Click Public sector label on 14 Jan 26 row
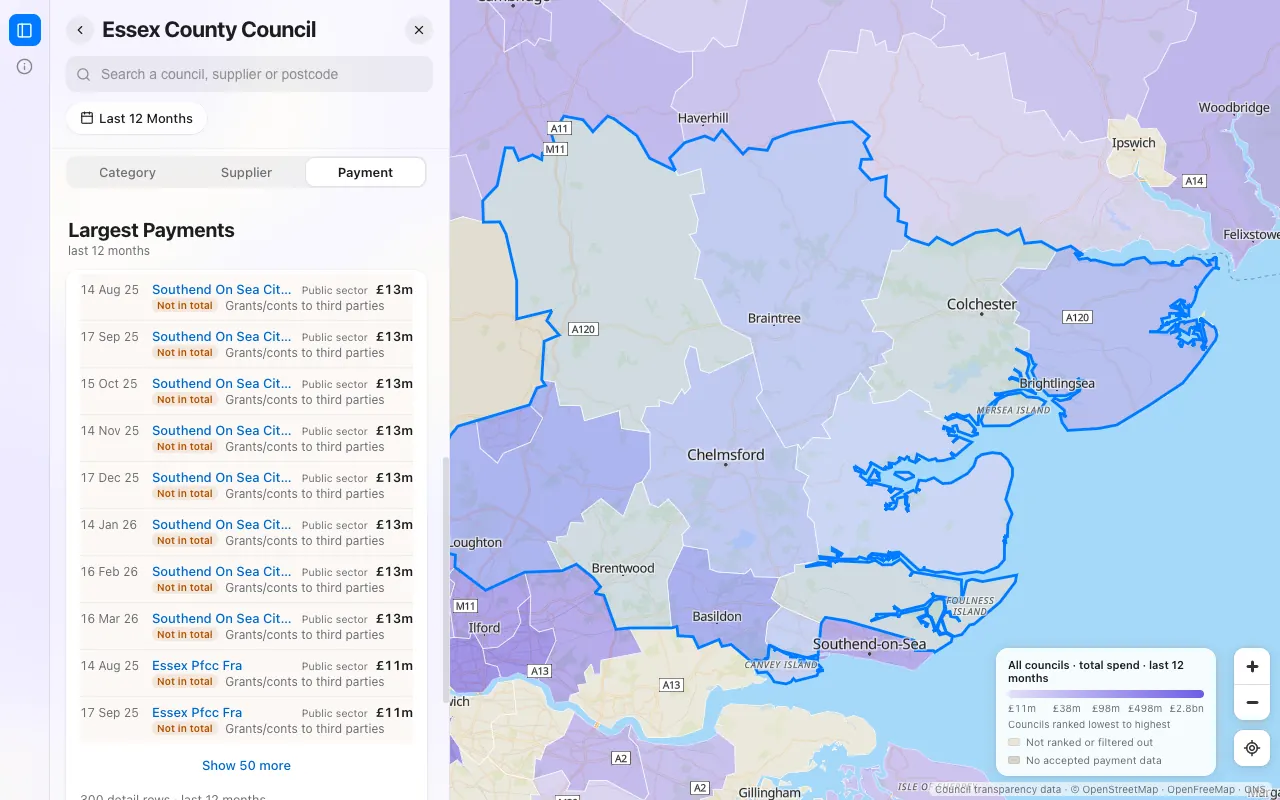Image resolution: width=1280 pixels, height=800 pixels. [x=335, y=525]
